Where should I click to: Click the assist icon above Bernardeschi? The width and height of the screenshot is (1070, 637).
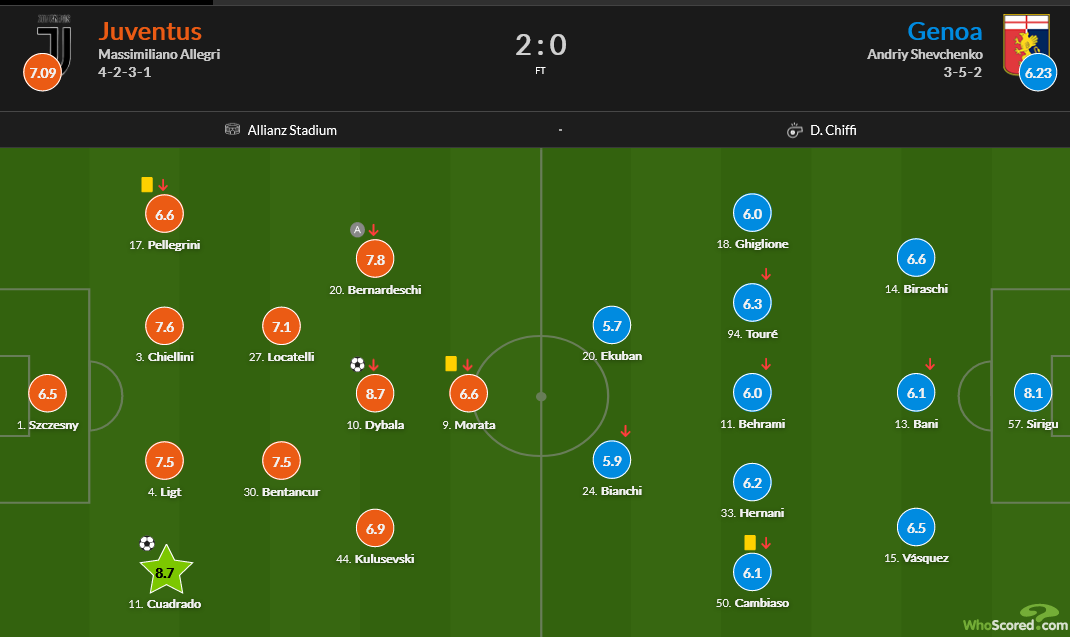coord(357,230)
